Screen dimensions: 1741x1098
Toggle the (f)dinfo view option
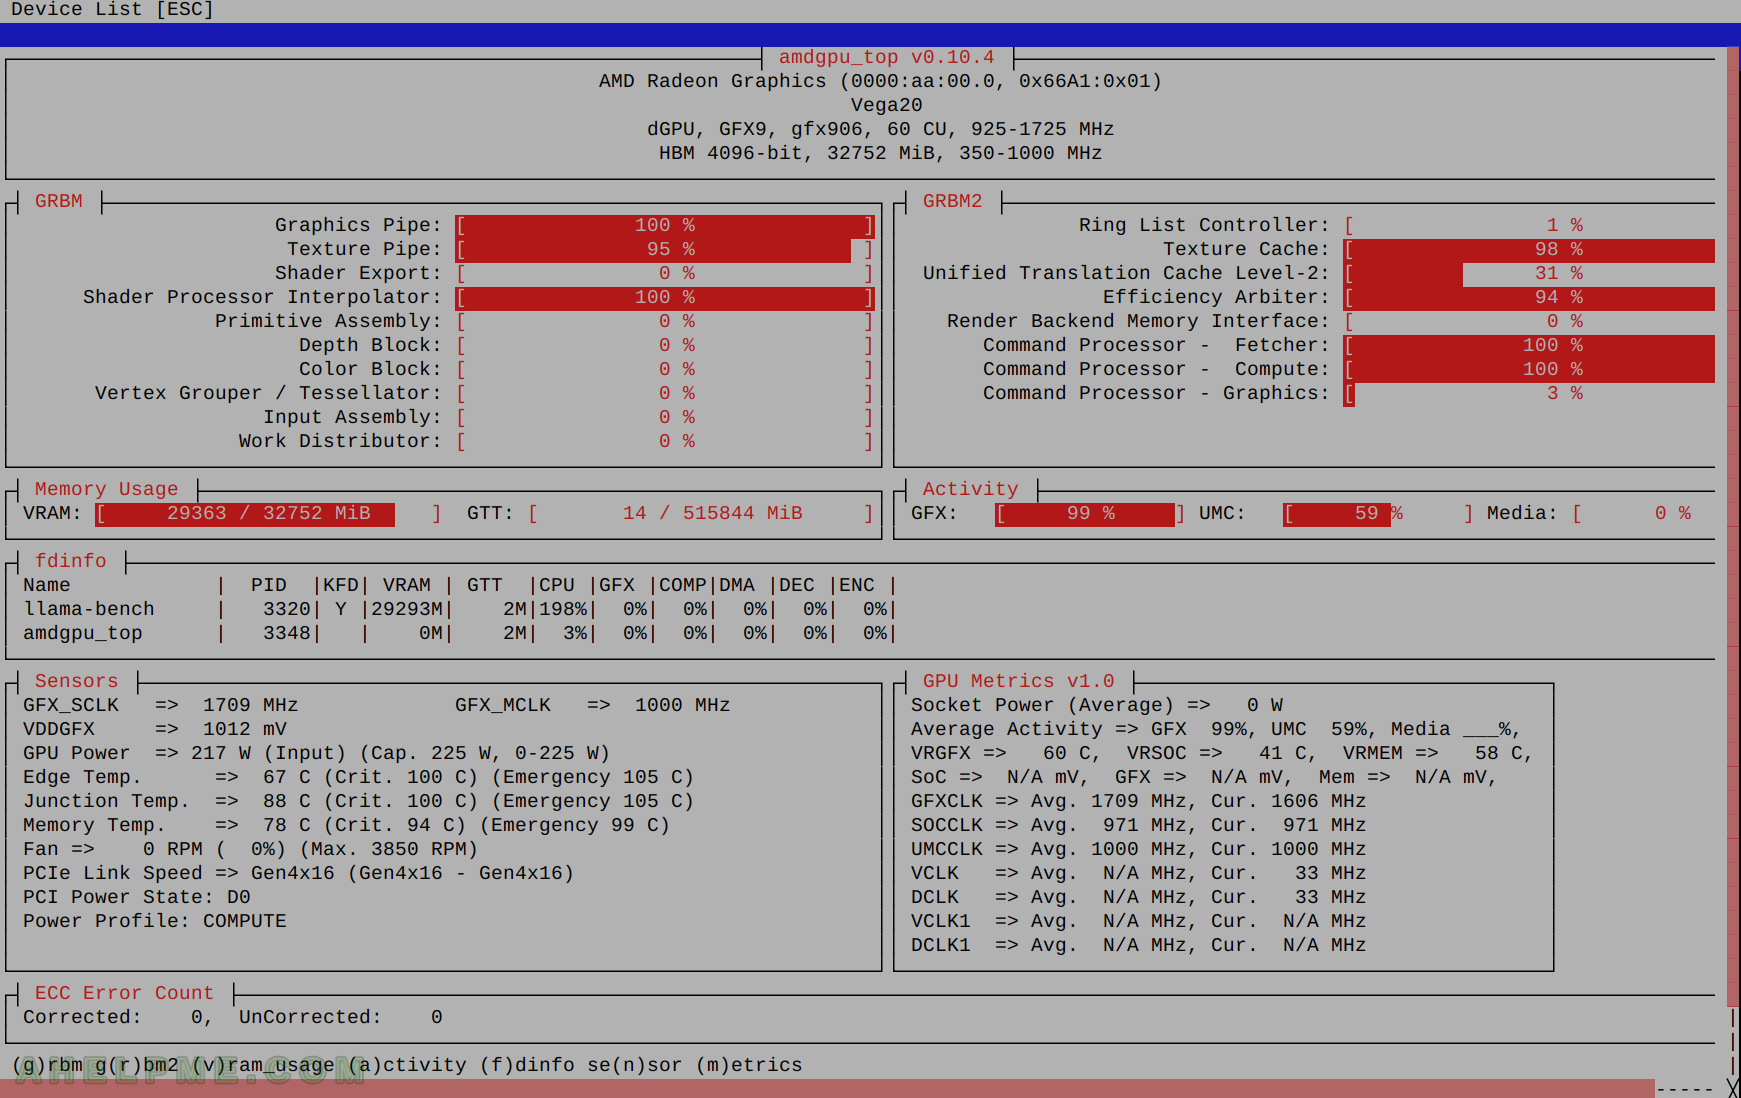[x=527, y=1065]
